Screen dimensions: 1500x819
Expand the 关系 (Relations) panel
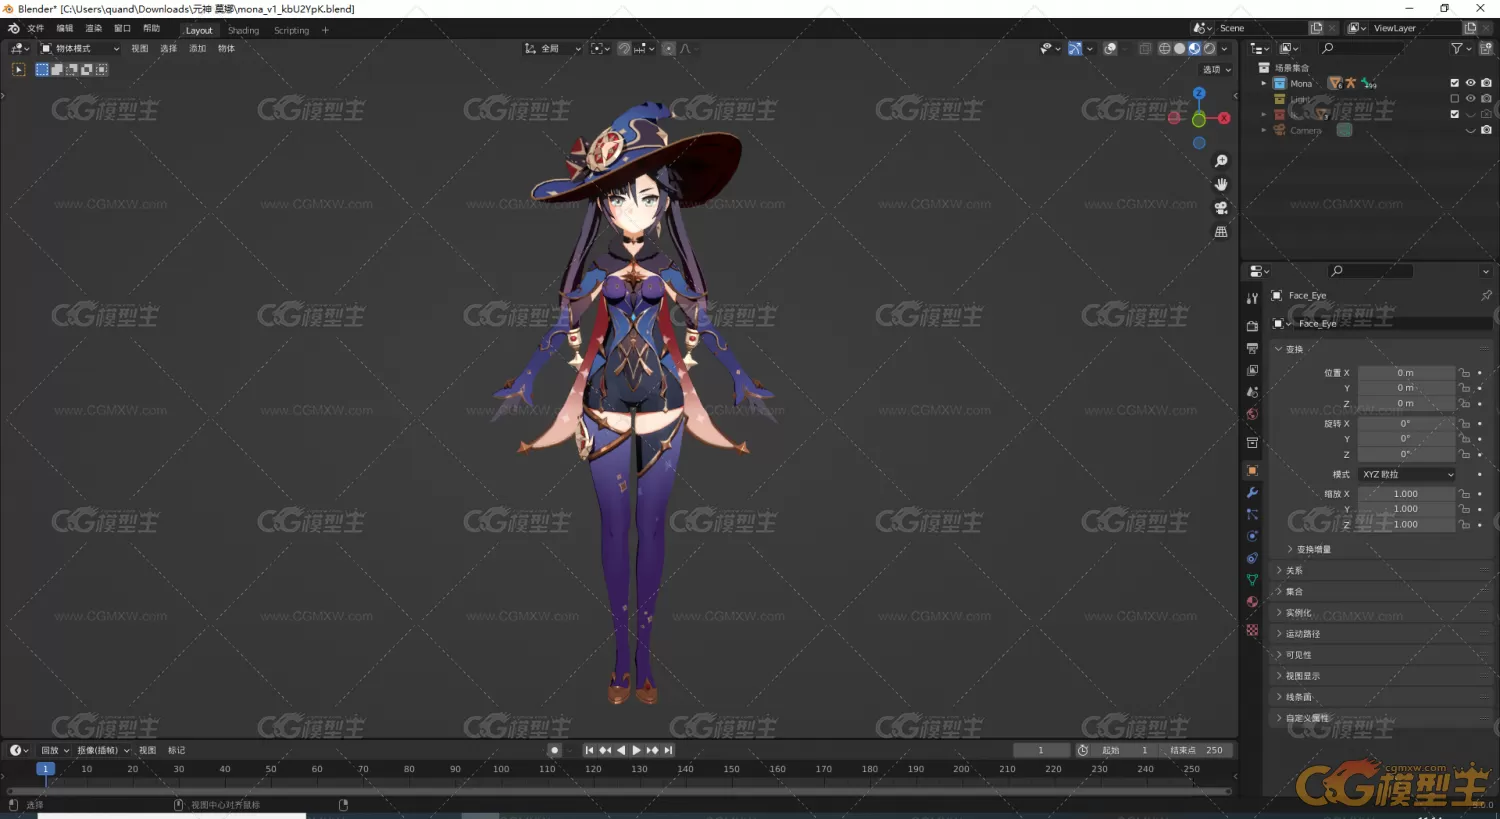pos(1288,570)
